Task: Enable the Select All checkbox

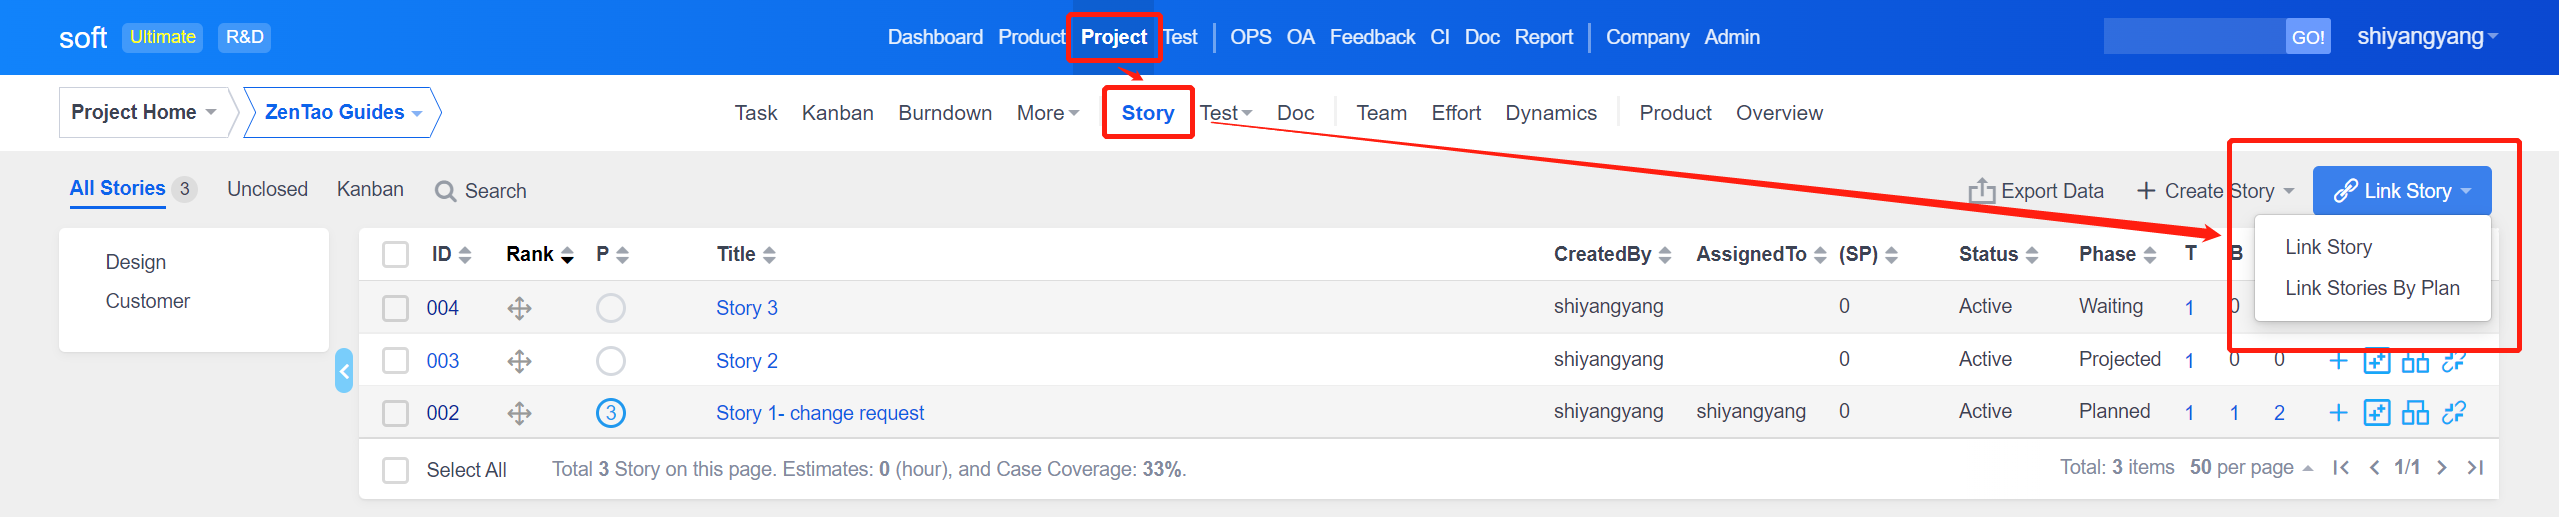Action: click(x=396, y=470)
